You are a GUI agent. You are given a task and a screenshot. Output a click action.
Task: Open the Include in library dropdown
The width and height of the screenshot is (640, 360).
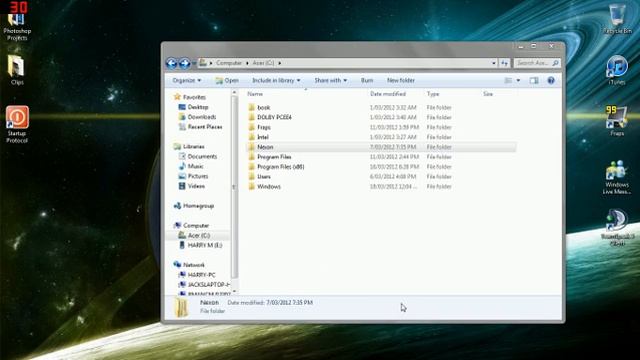coord(276,80)
